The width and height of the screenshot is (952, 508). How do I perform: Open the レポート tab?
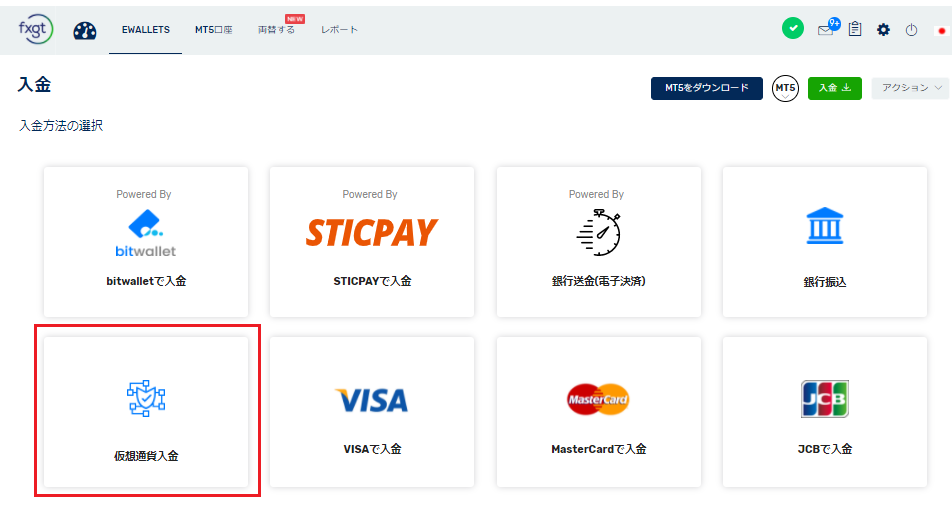pyautogui.click(x=339, y=30)
